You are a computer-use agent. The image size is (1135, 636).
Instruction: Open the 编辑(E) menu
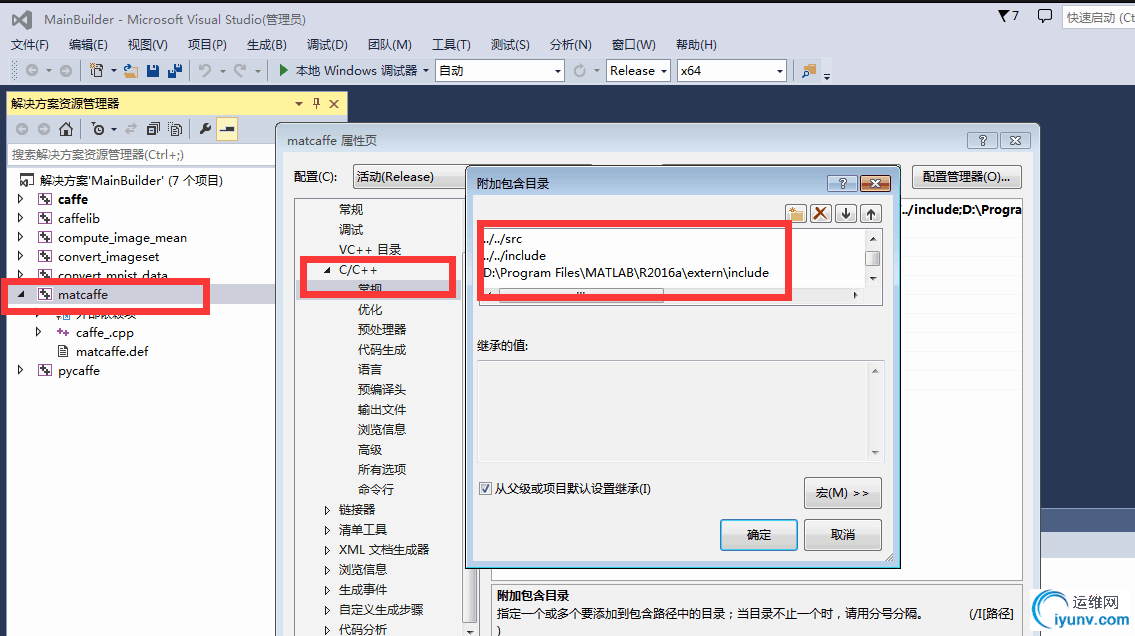click(x=88, y=45)
